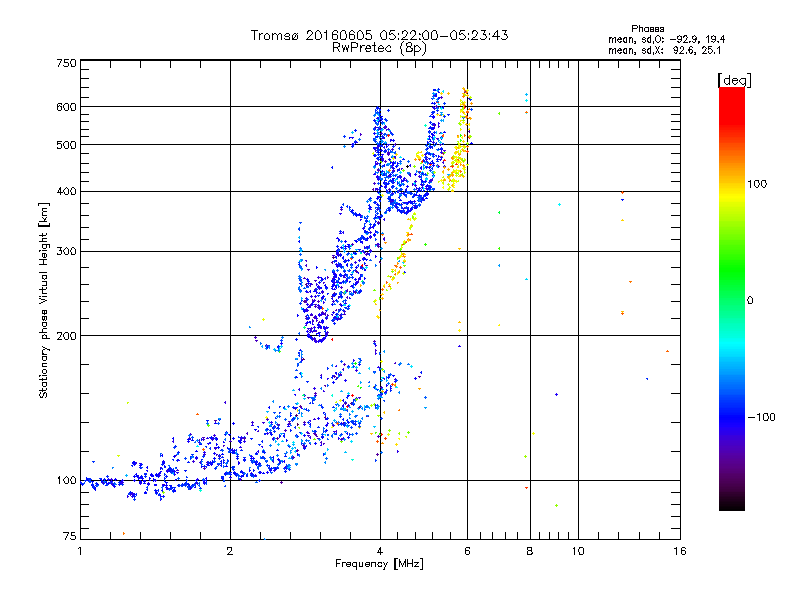This screenshot has width=800, height=600.
Task: Click the frequency axis tick "1"
Action: 80,551
